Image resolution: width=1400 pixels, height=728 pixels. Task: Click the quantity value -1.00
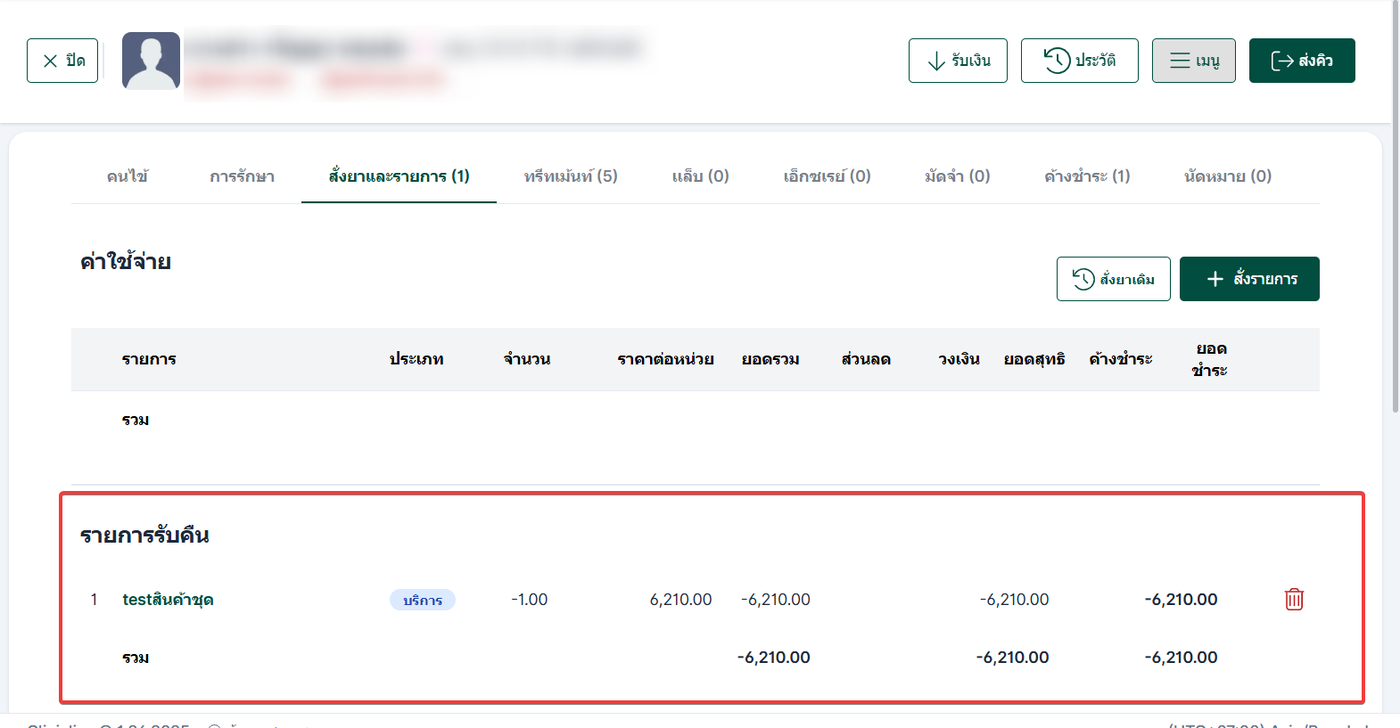[529, 600]
